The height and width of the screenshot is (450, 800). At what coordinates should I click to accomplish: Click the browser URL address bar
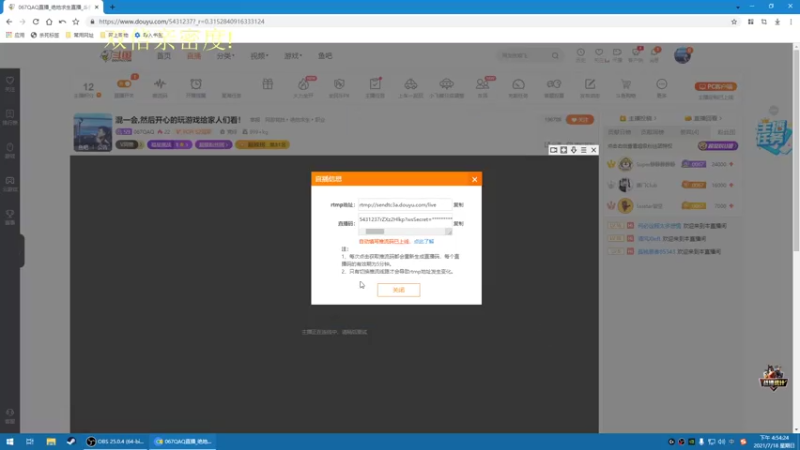(408, 21)
